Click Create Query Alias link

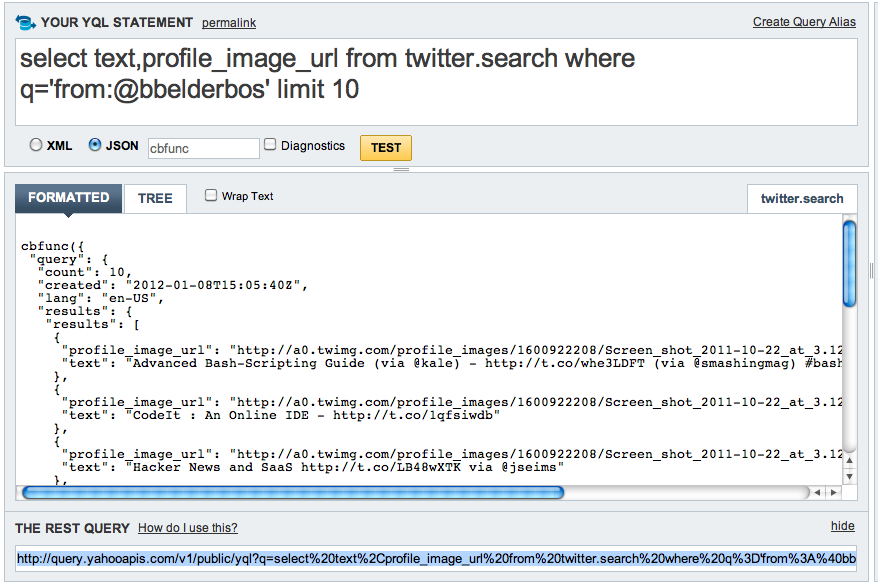click(x=804, y=22)
